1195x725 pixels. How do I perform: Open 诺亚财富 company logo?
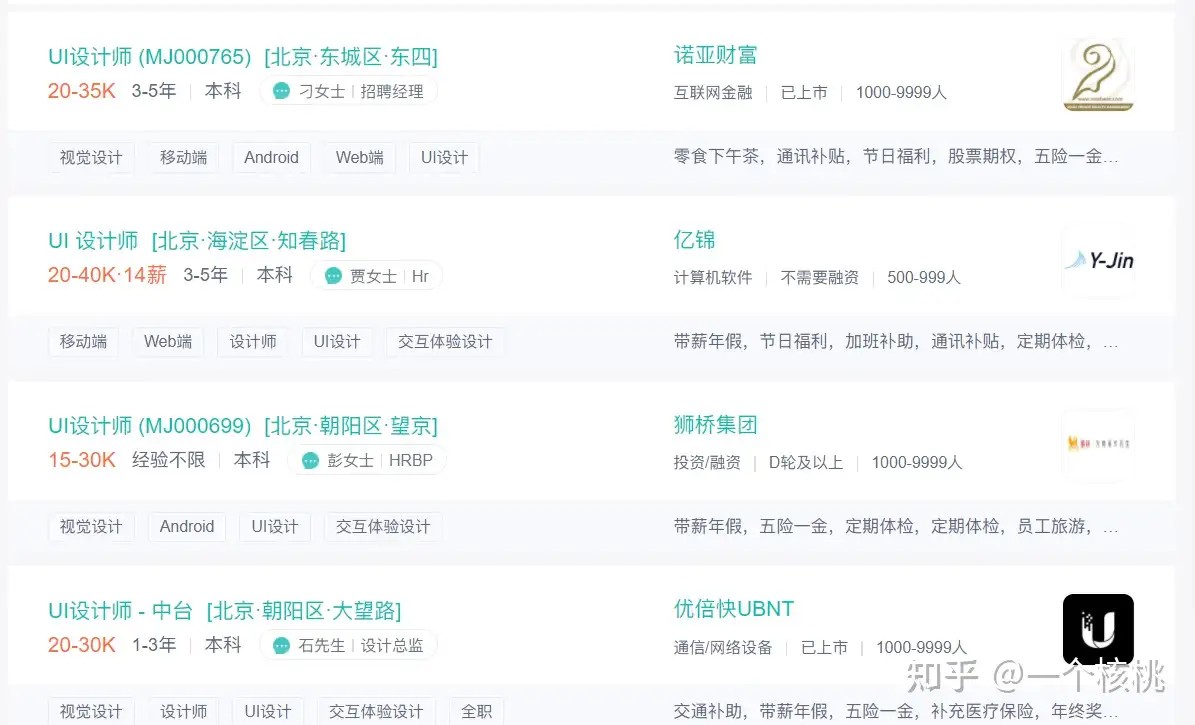(1097, 76)
